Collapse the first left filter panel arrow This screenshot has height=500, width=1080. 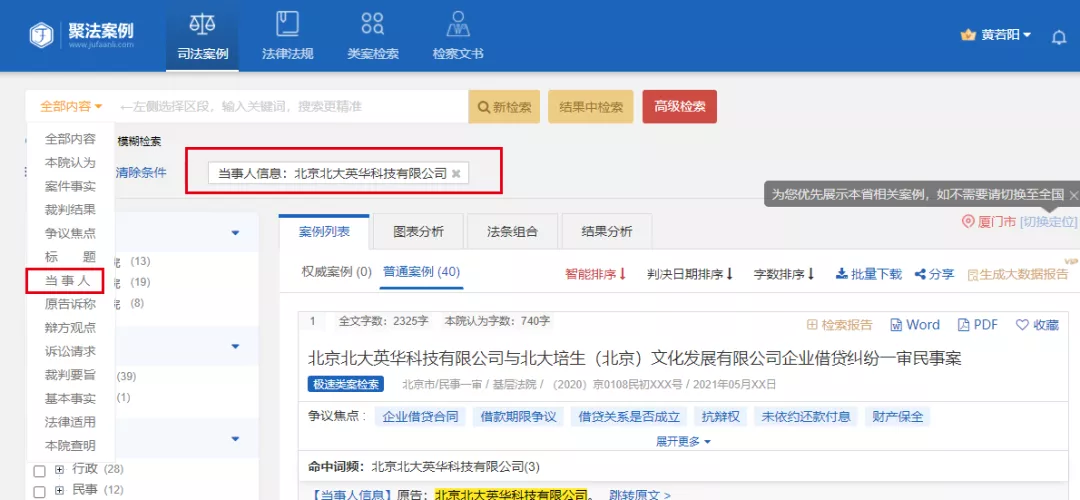coord(236,233)
